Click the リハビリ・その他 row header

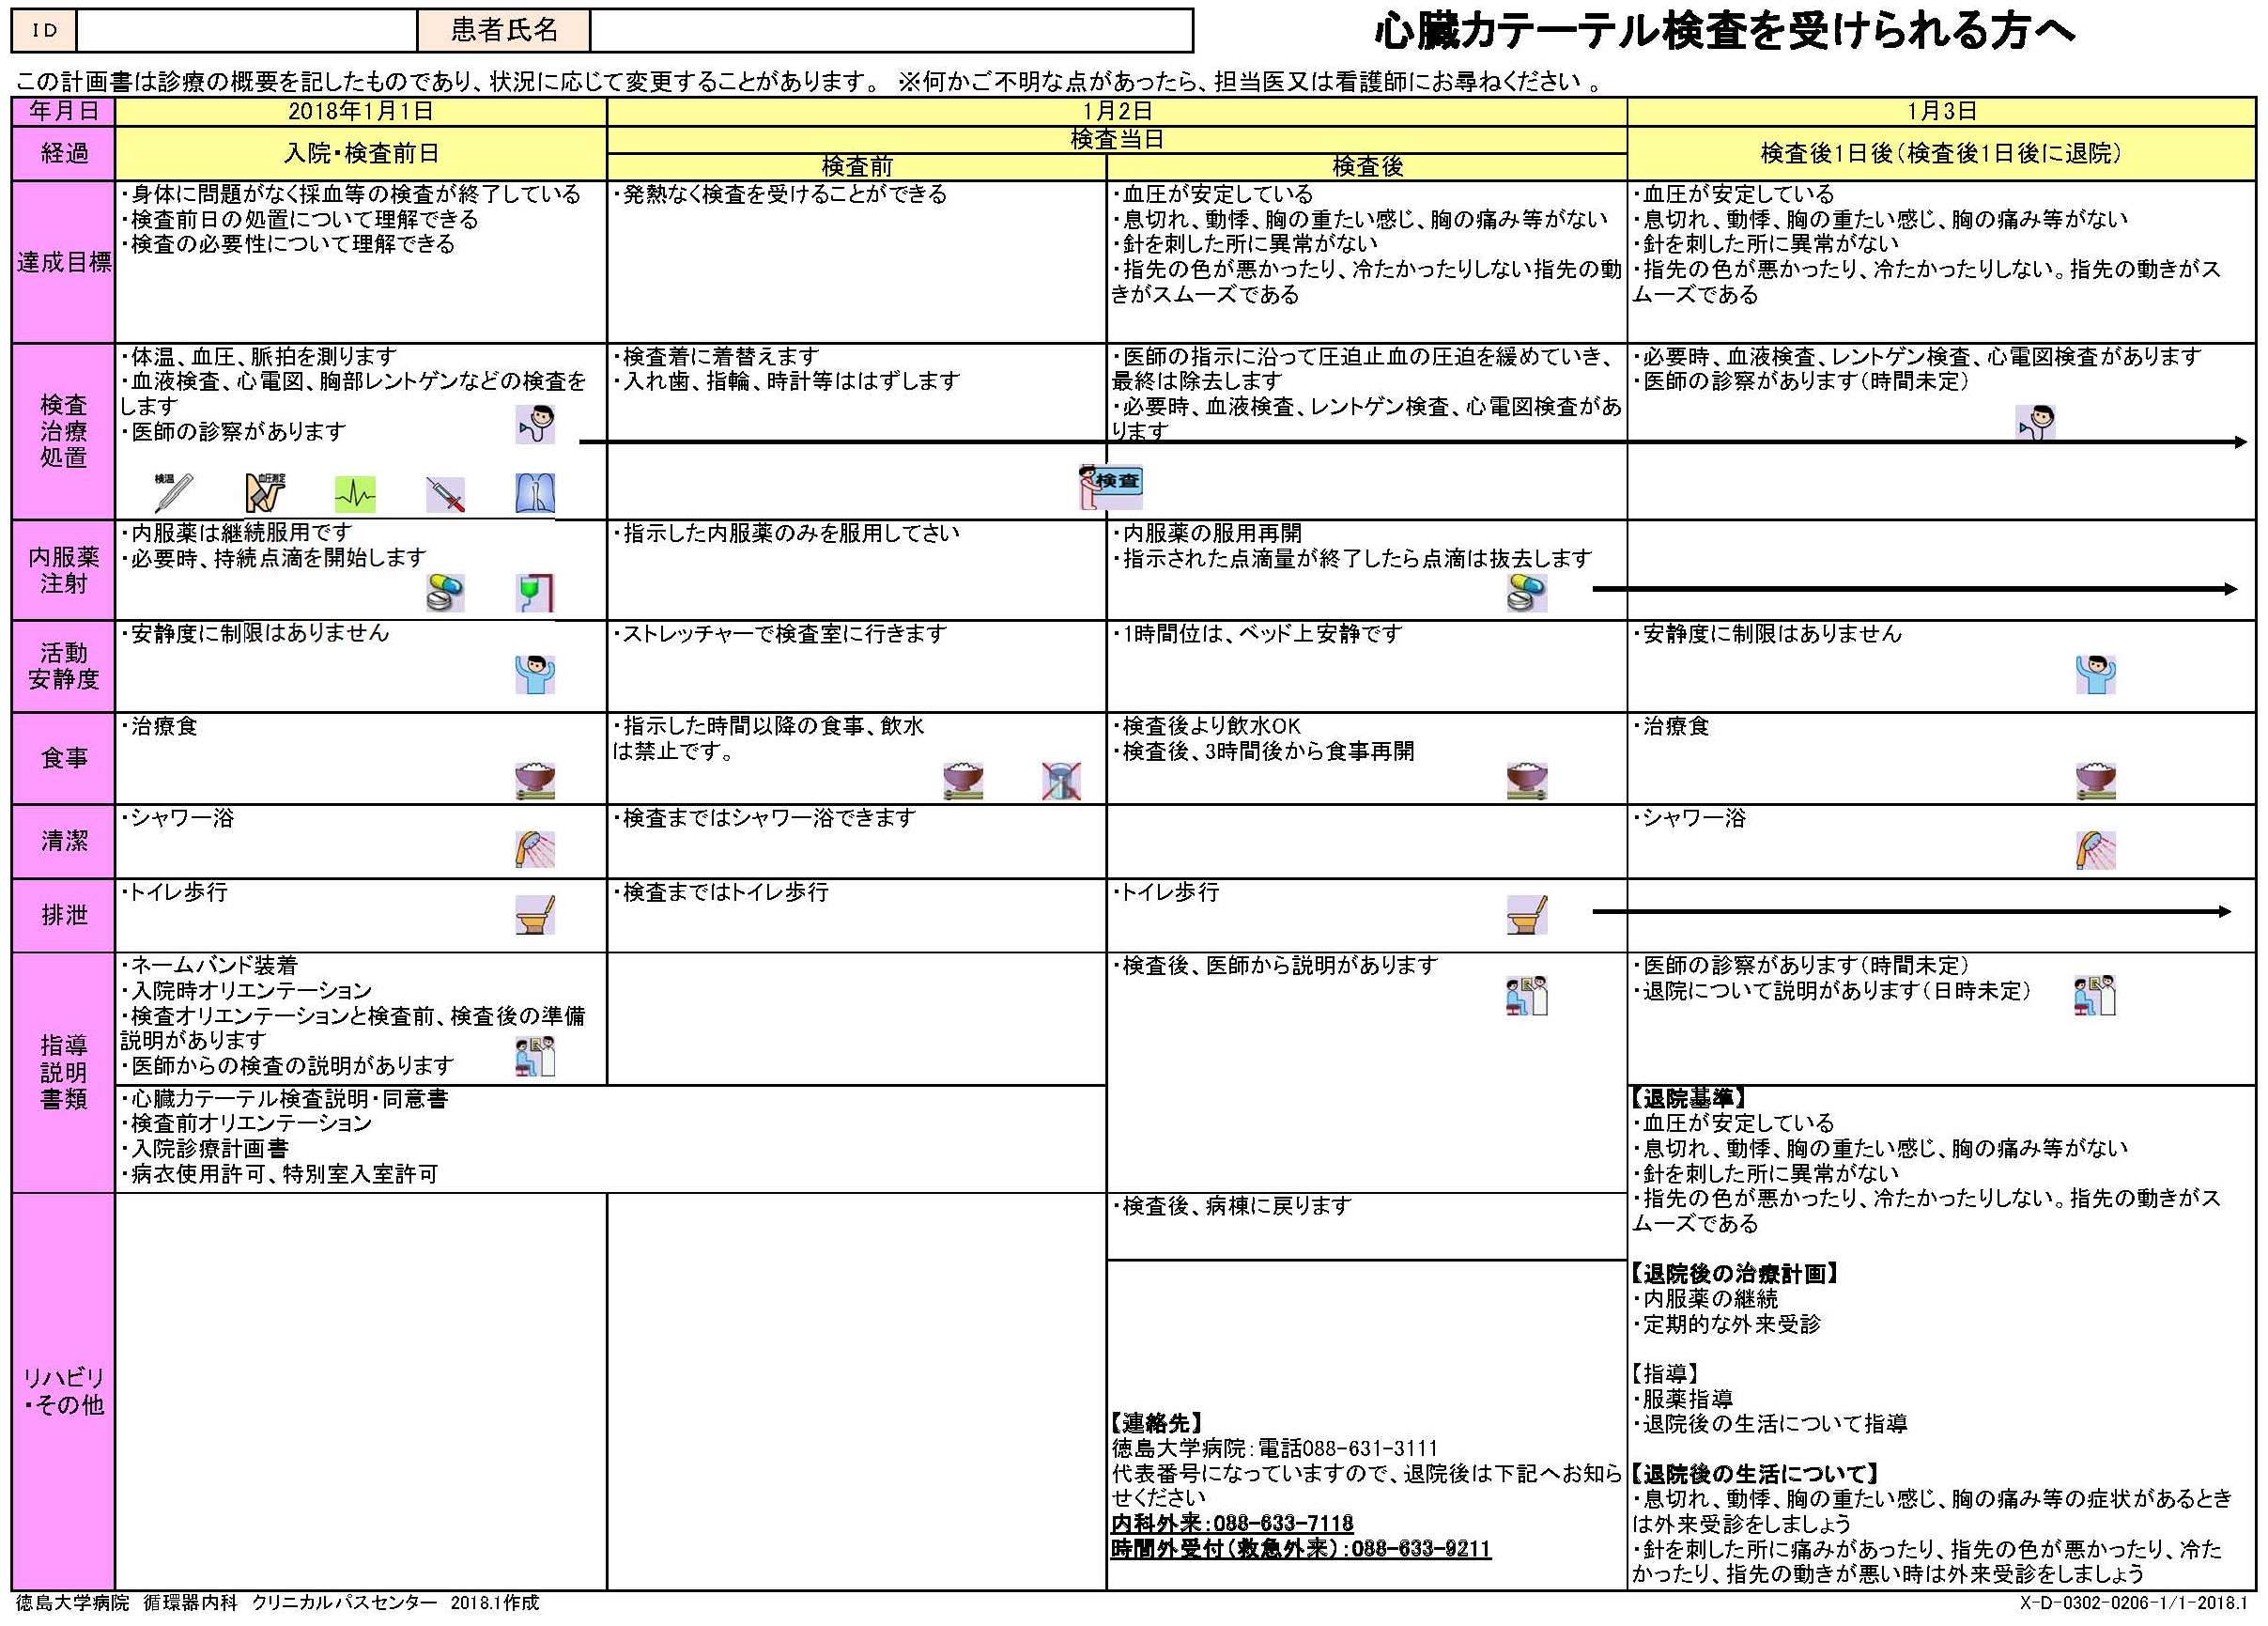(64, 1391)
